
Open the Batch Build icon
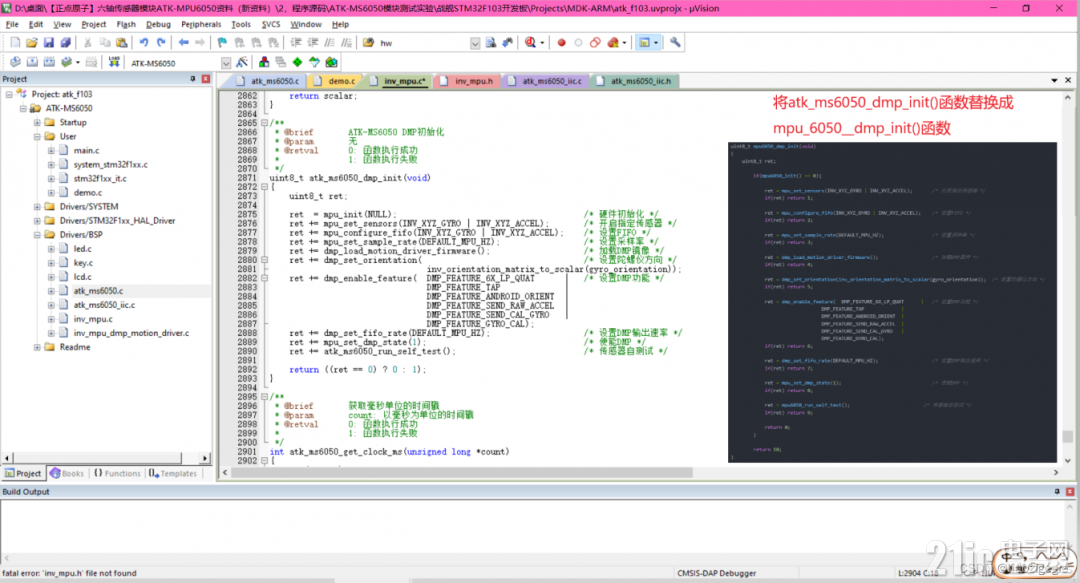tap(66, 63)
